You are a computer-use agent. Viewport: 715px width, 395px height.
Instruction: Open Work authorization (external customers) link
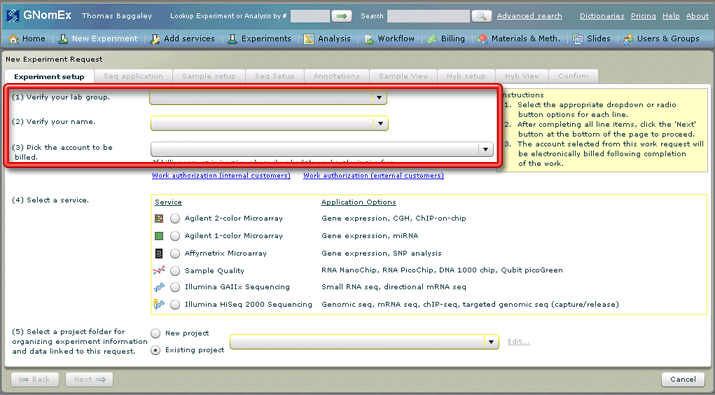click(373, 176)
